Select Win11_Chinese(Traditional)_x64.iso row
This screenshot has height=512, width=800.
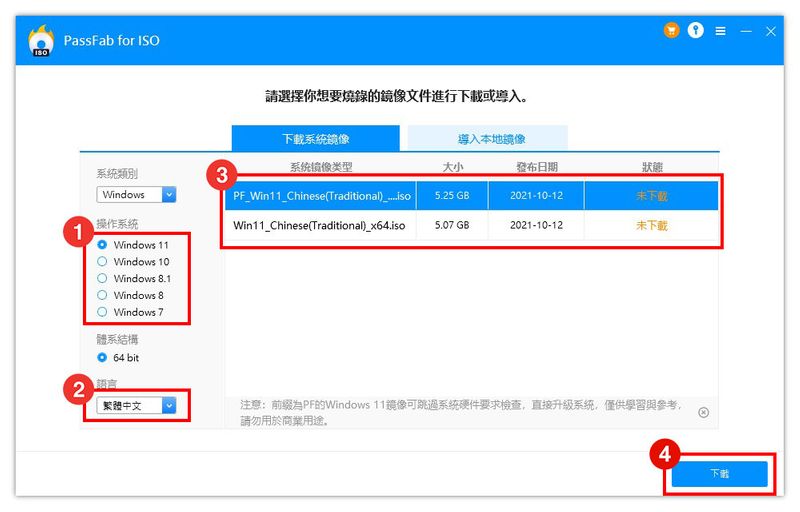(472, 225)
